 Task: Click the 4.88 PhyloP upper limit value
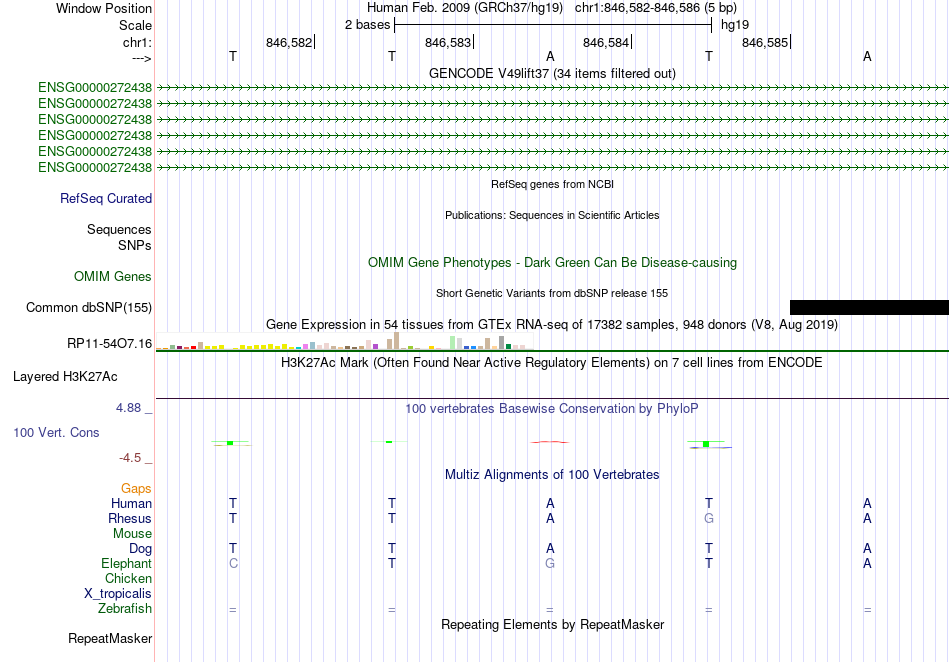click(128, 408)
